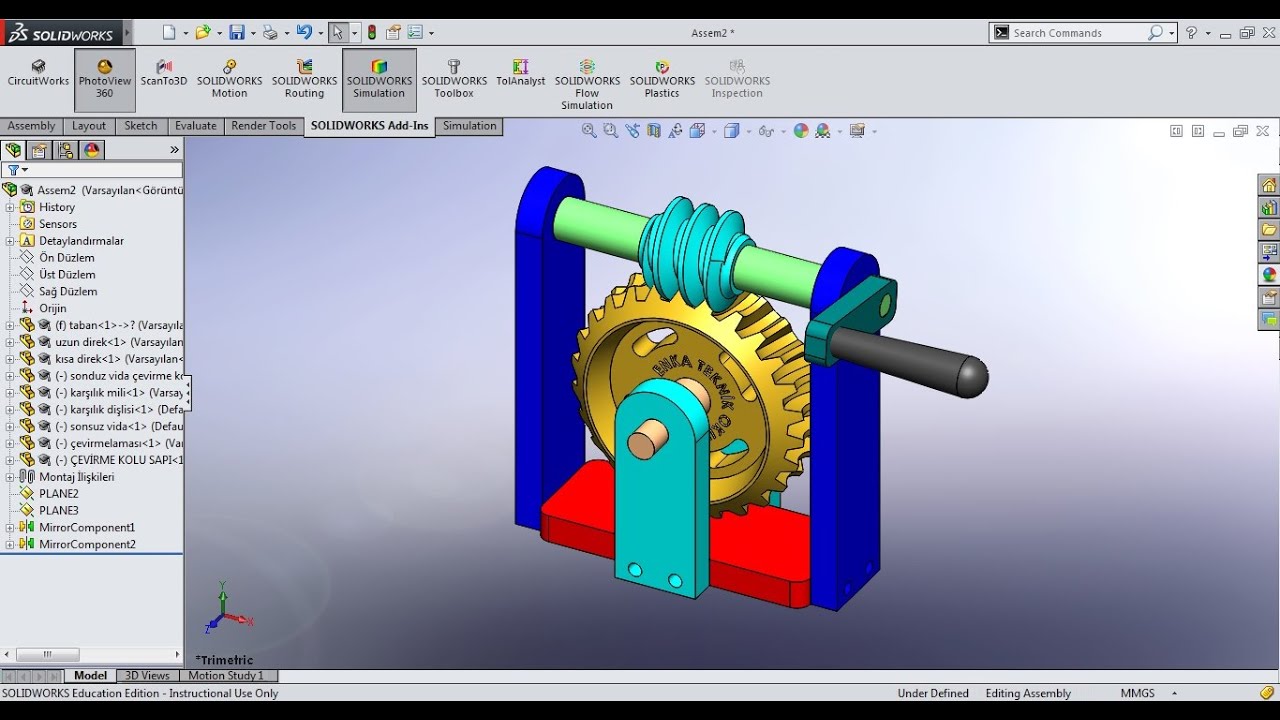The image size is (1280, 720).
Task: Open the SOLIDWORKS Resources home pane
Action: 1269,186
